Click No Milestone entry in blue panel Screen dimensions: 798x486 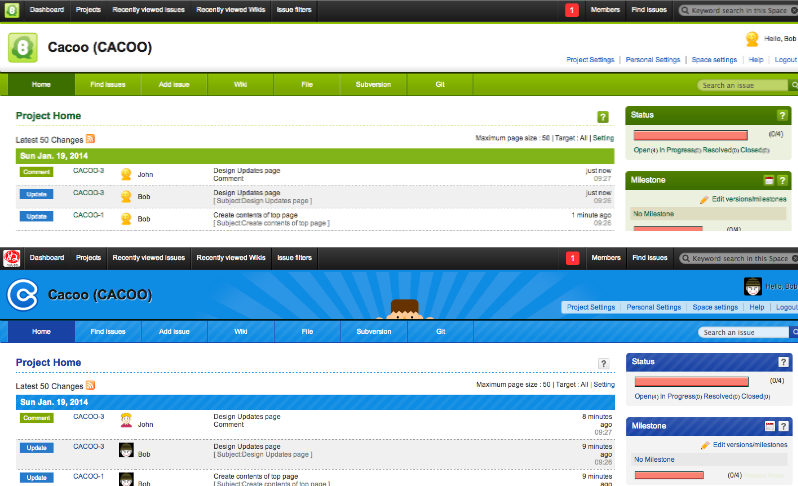coord(709,460)
